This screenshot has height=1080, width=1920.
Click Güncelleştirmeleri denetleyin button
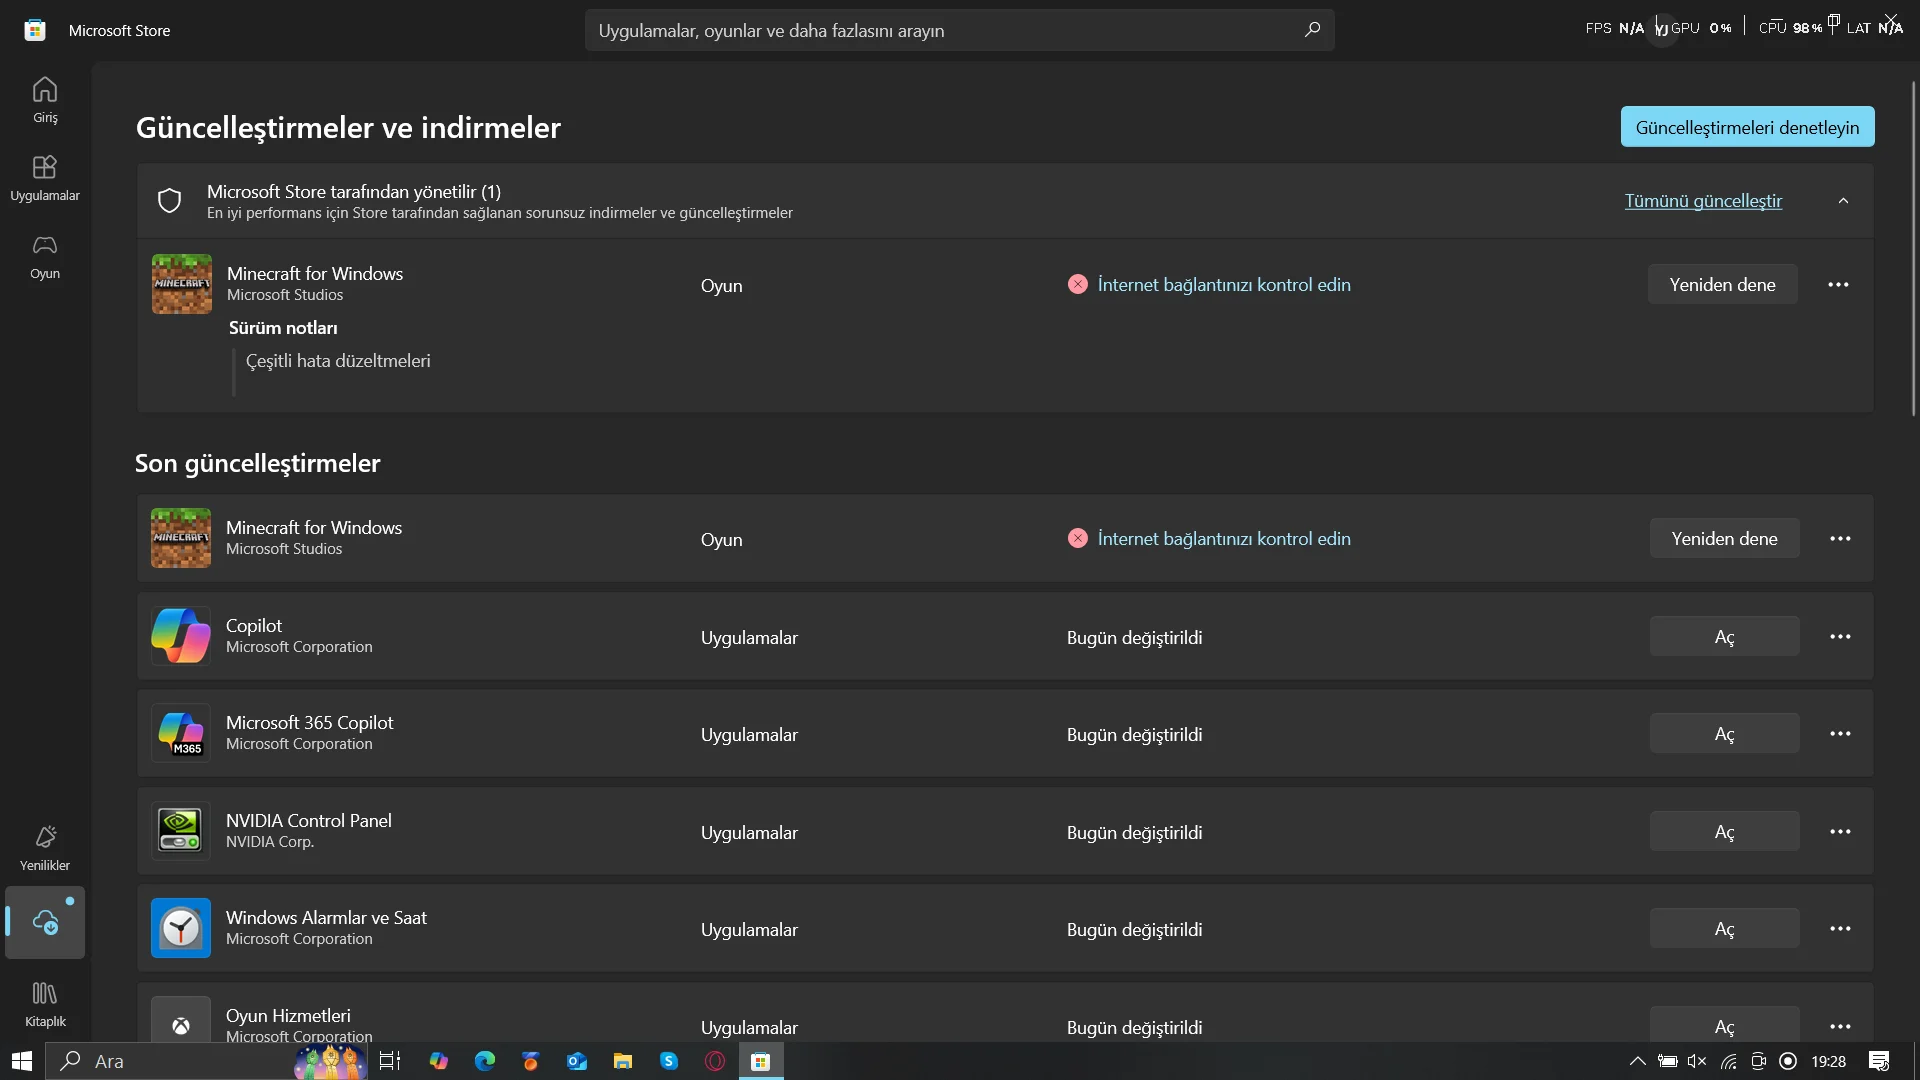pos(1747,127)
